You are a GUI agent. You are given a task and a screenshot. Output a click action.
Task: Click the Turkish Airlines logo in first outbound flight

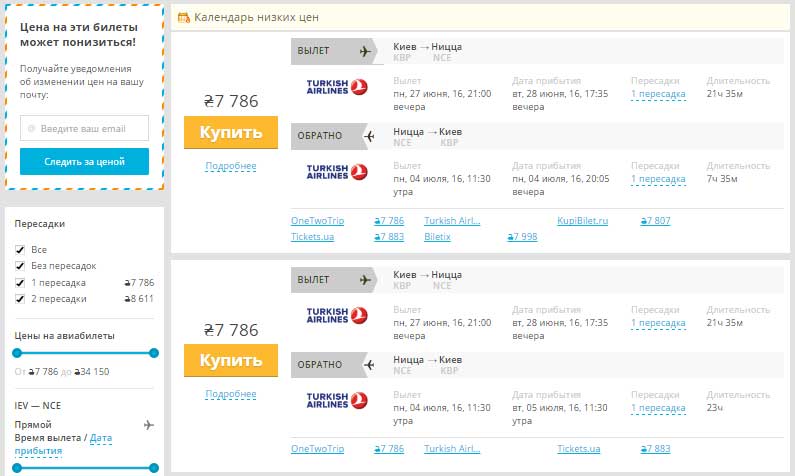coord(337,87)
